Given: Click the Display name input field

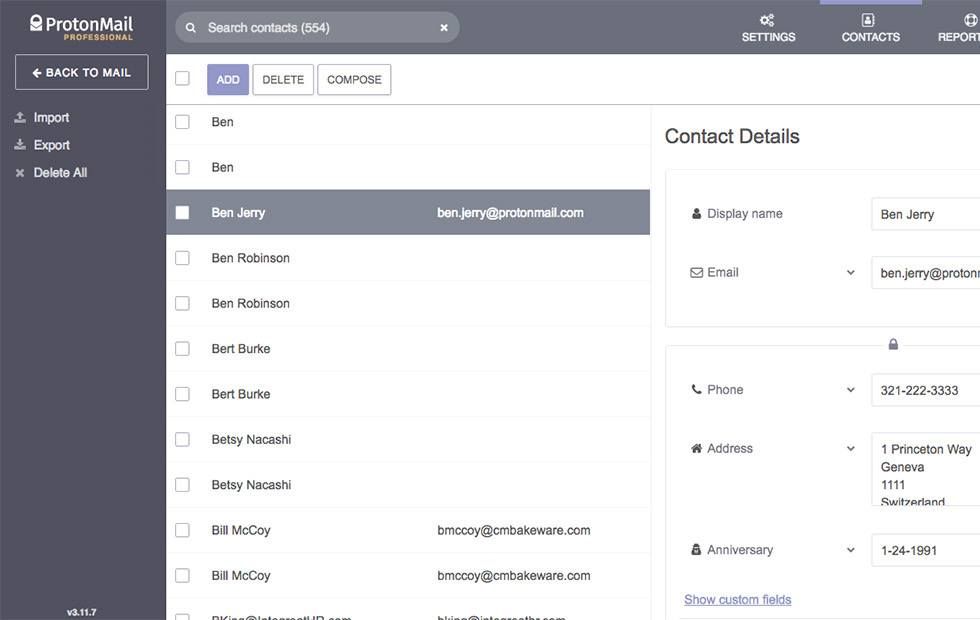Looking at the screenshot, I should click(925, 214).
